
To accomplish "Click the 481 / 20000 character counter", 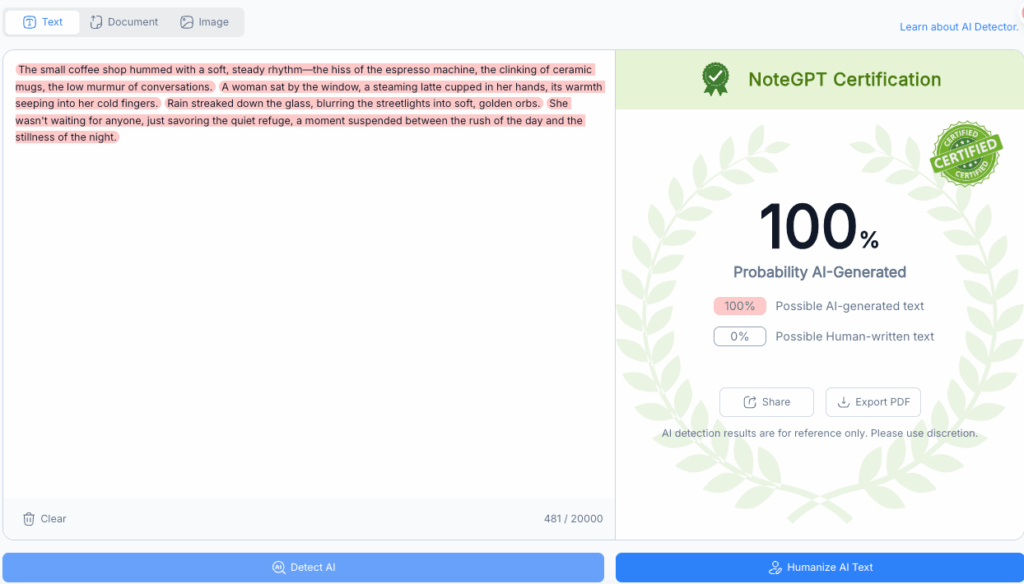I will (573, 519).
